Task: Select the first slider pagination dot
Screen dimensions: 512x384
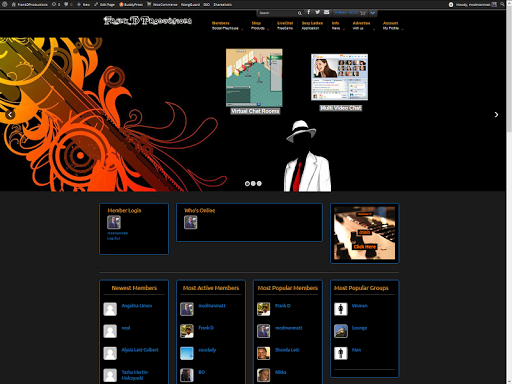Action: (247, 184)
